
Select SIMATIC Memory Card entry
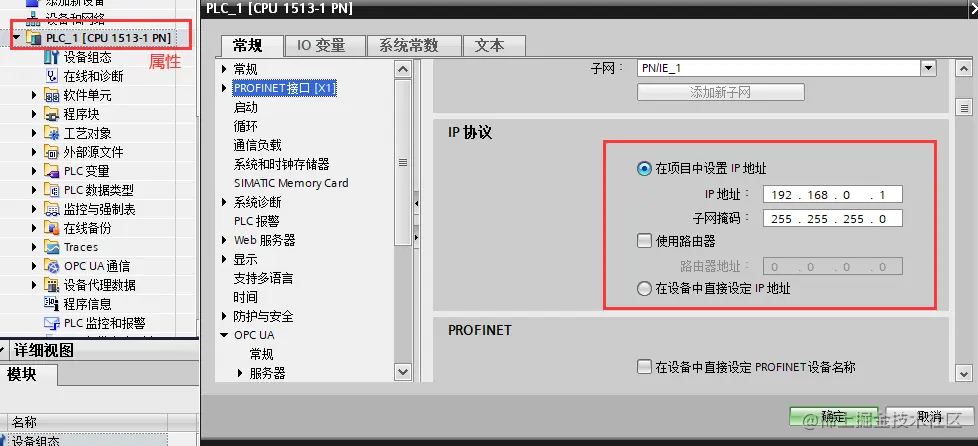coord(291,183)
